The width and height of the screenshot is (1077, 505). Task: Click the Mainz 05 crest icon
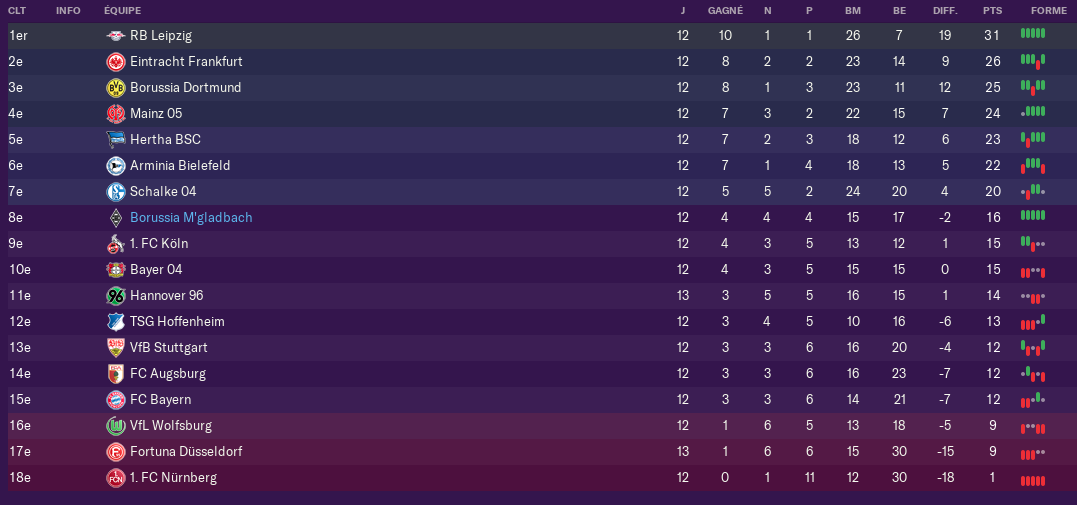coord(115,114)
